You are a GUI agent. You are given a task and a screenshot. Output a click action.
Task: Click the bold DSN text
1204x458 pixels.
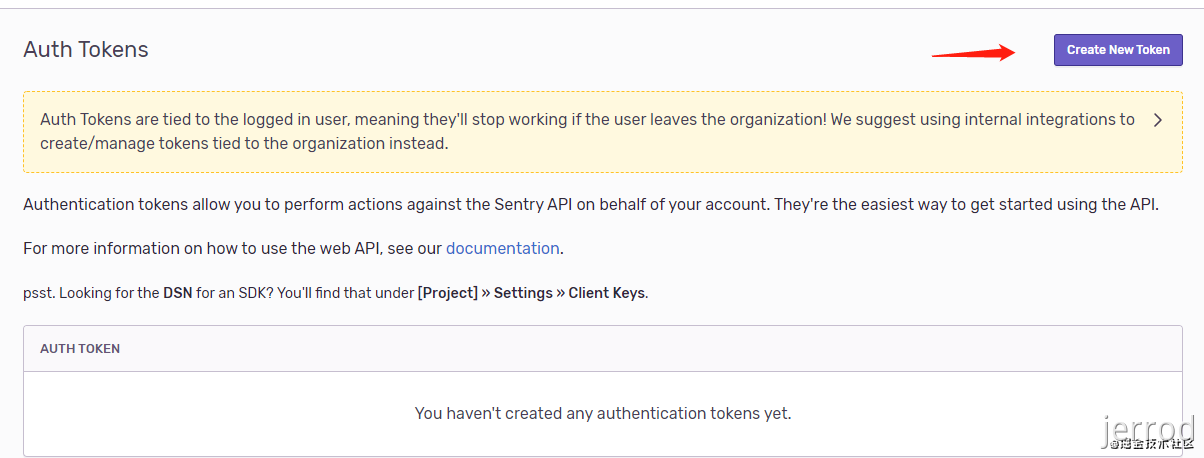point(177,293)
